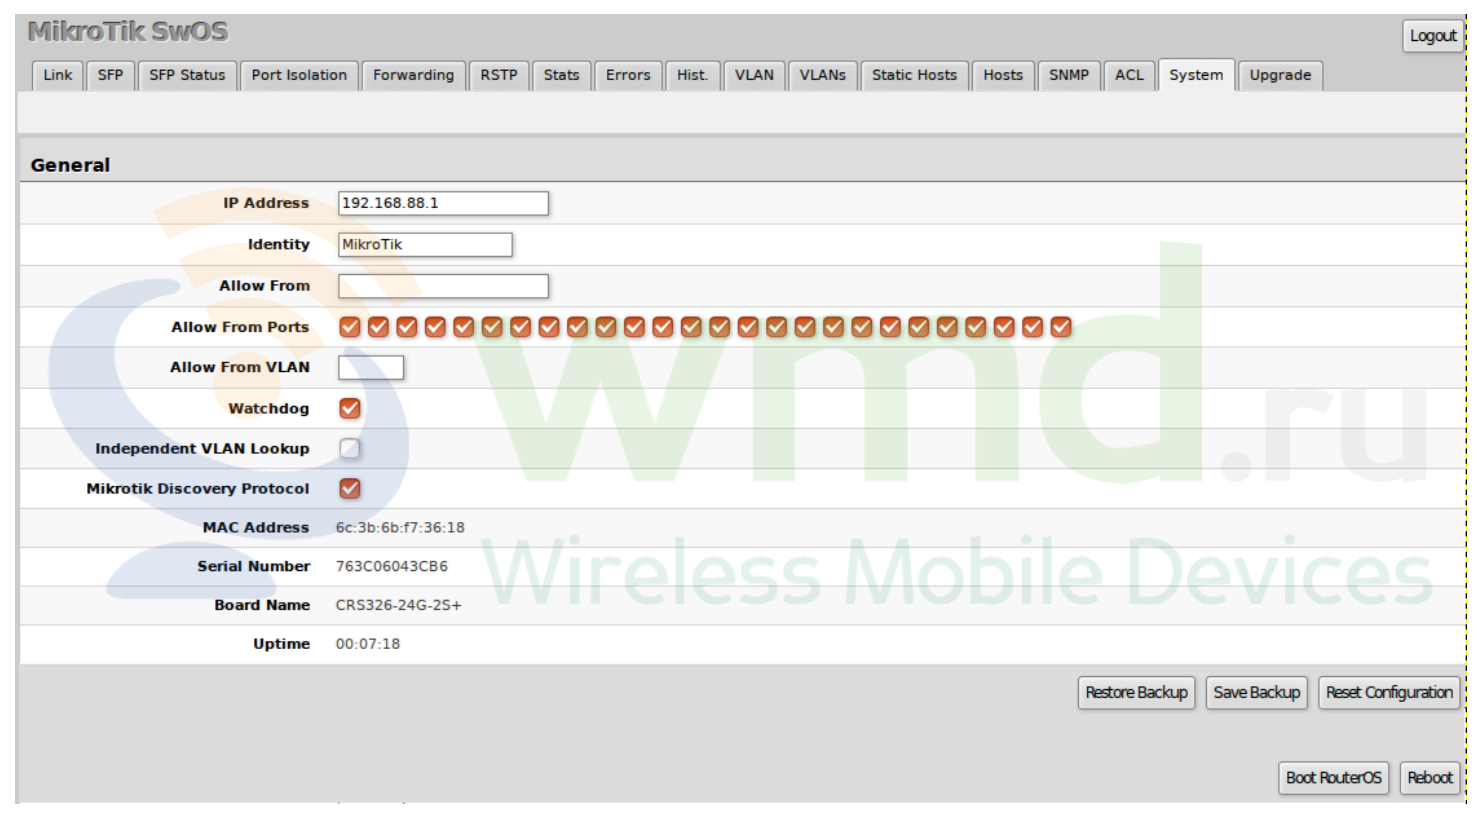Uncheck the last Allow From Ports checkbox
Image resolution: width=1484 pixels, height=819 pixels.
1061,327
